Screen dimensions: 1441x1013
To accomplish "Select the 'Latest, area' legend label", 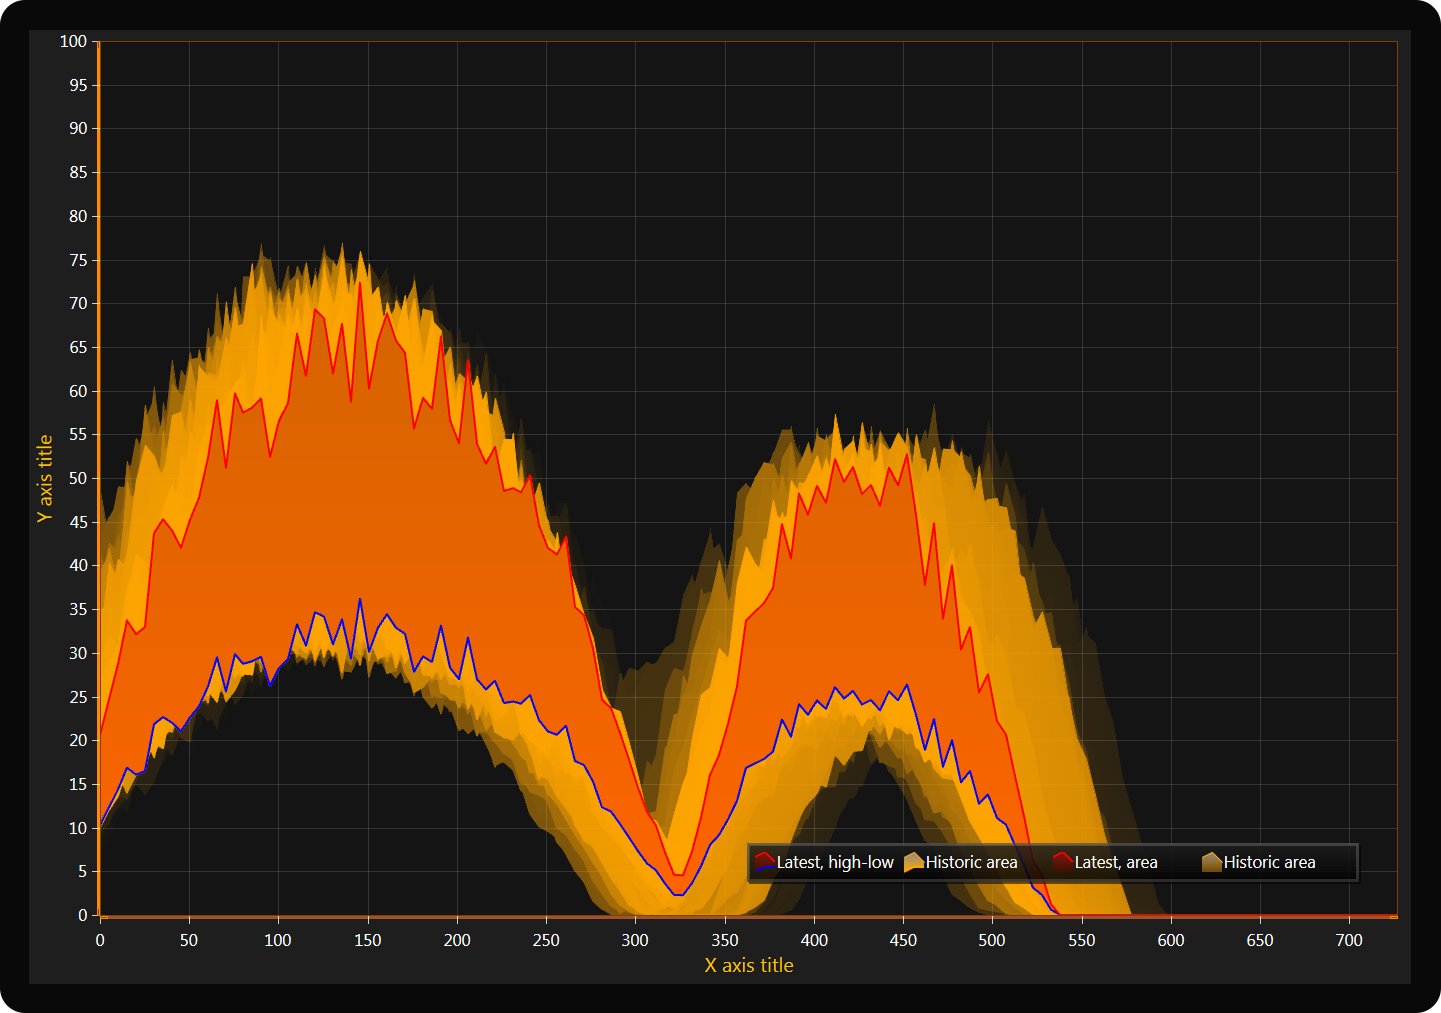I will pyautogui.click(x=1116, y=862).
